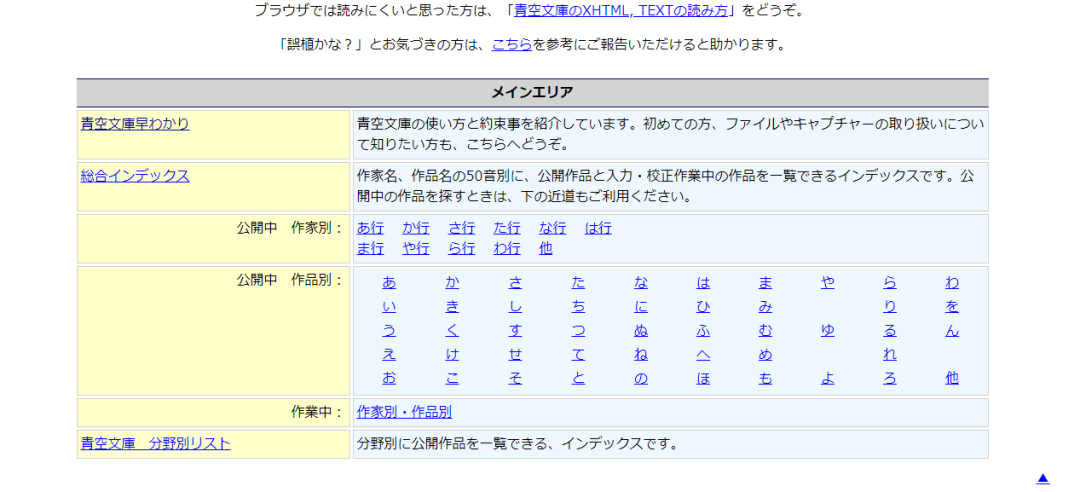This screenshot has width=1080, height=492.
Task: Browse works starting with い
Action: coord(389,306)
